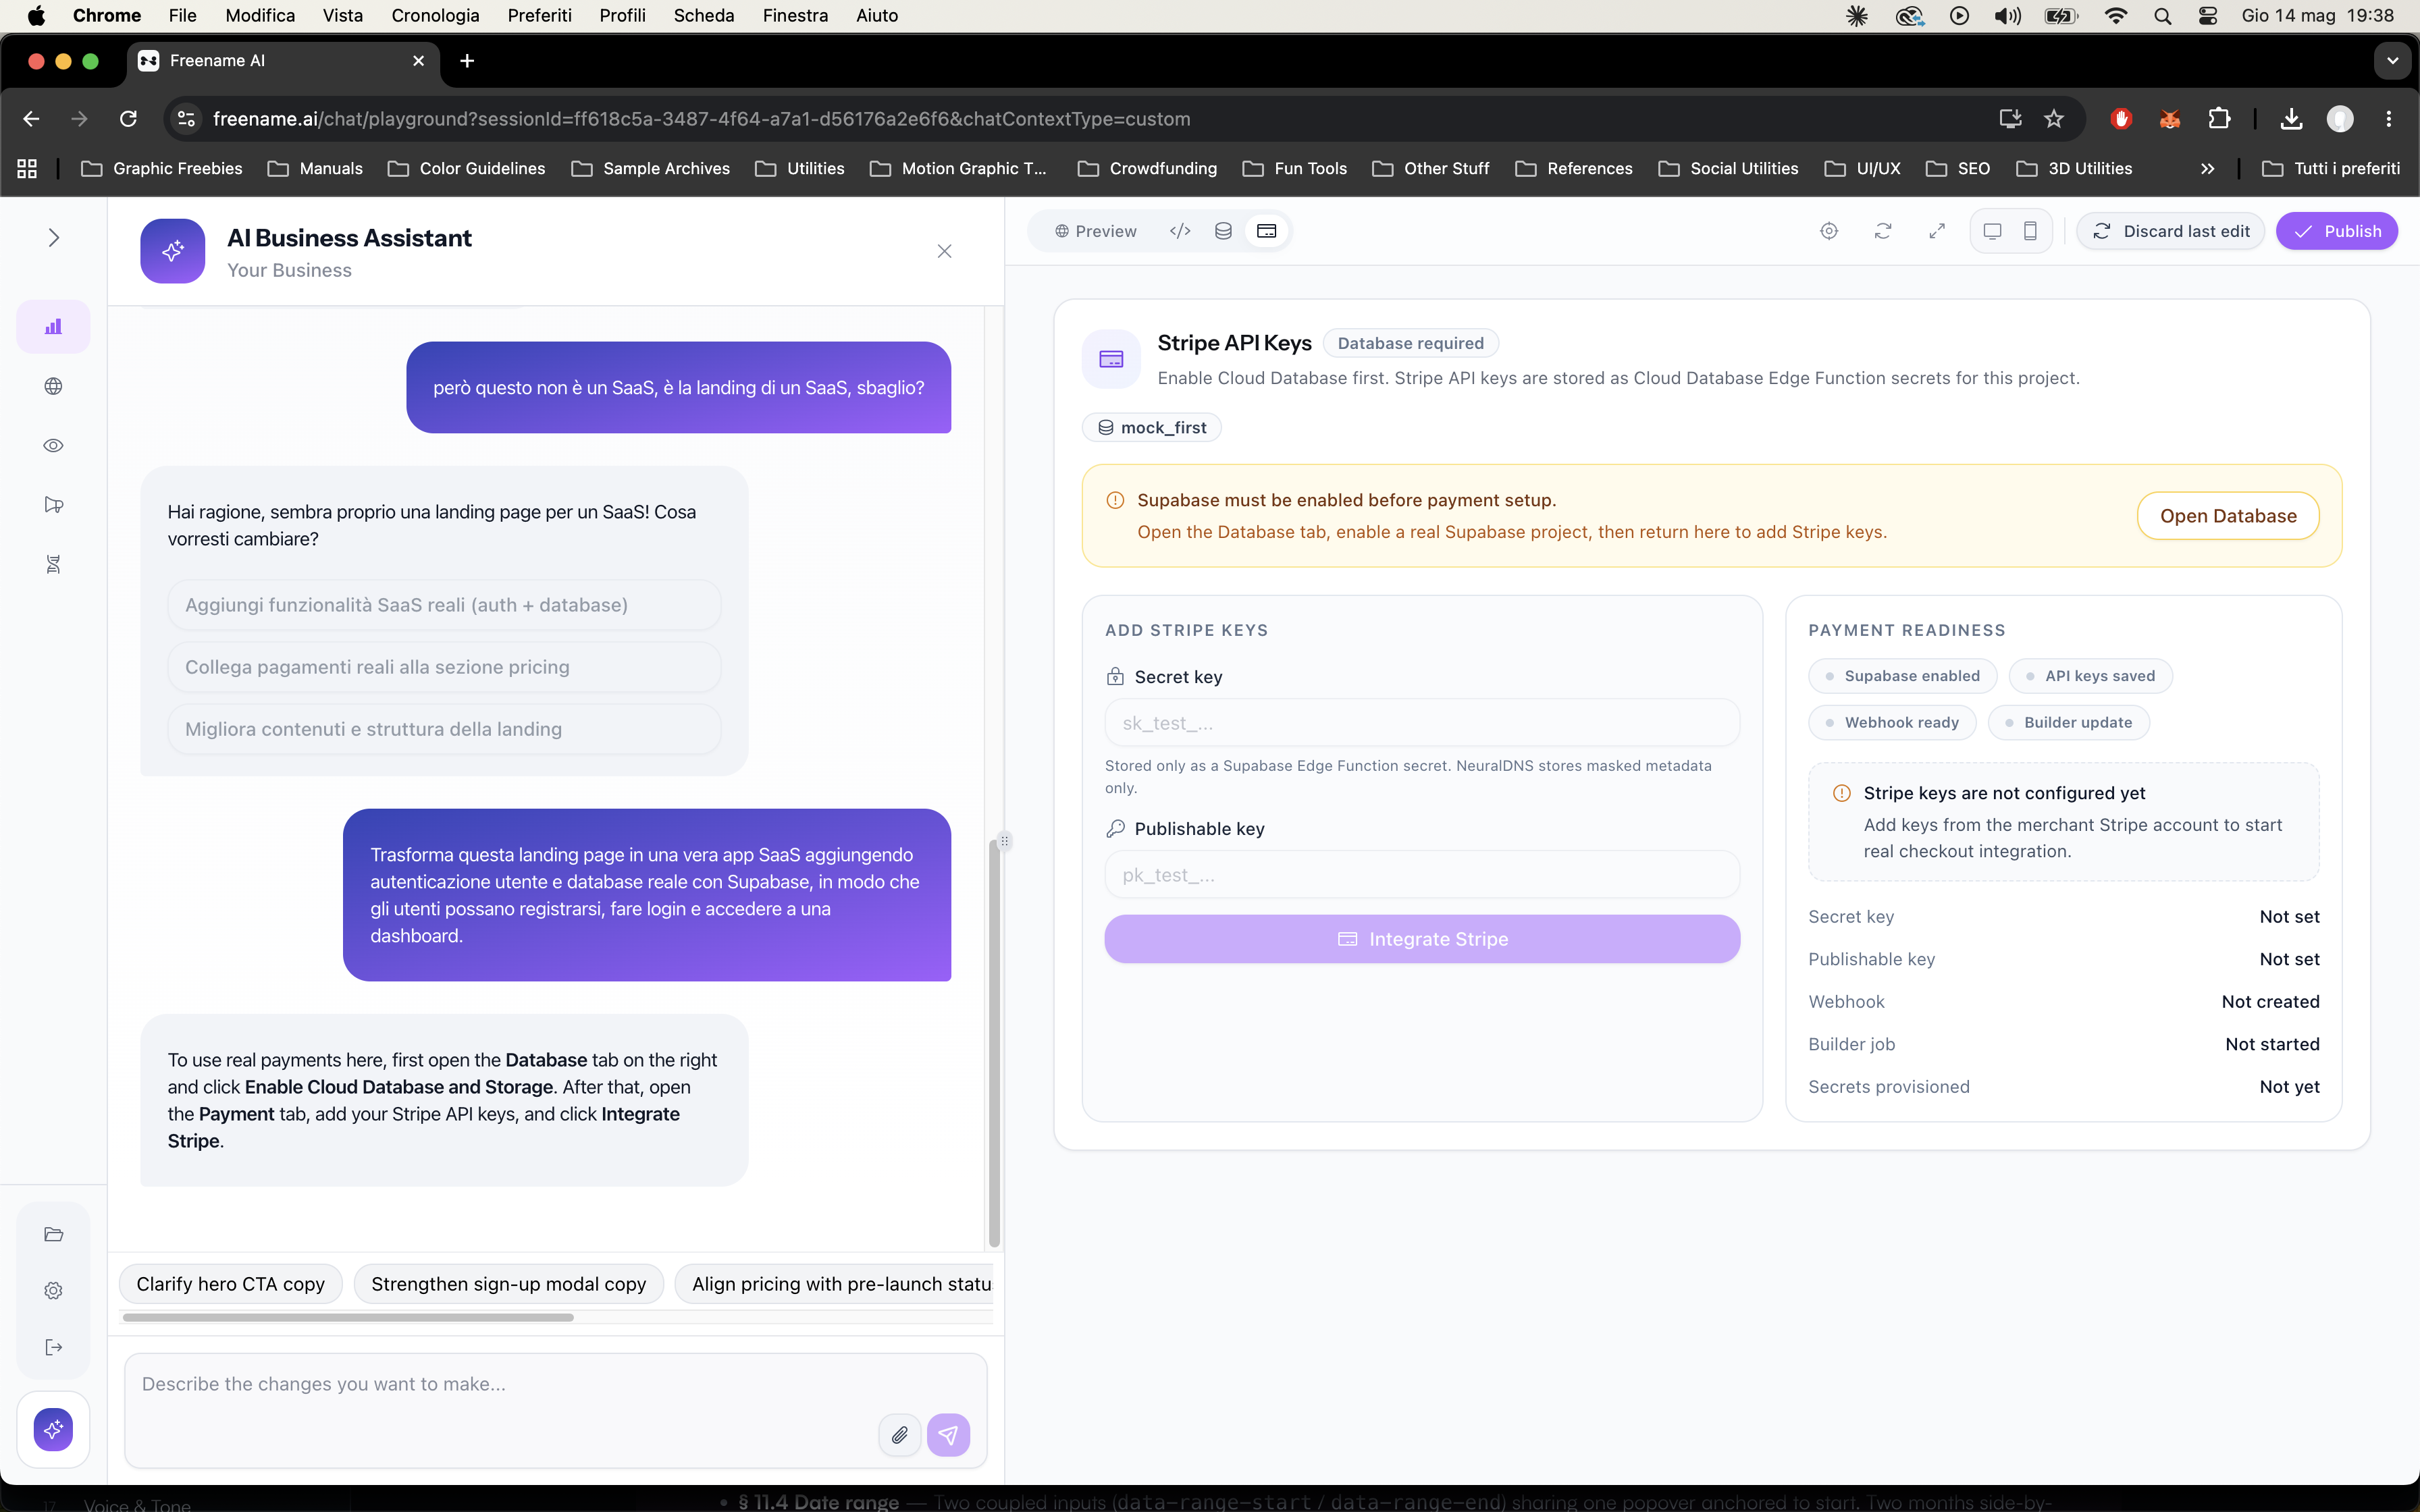Open the analytics bar chart sidebar icon

(x=53, y=327)
